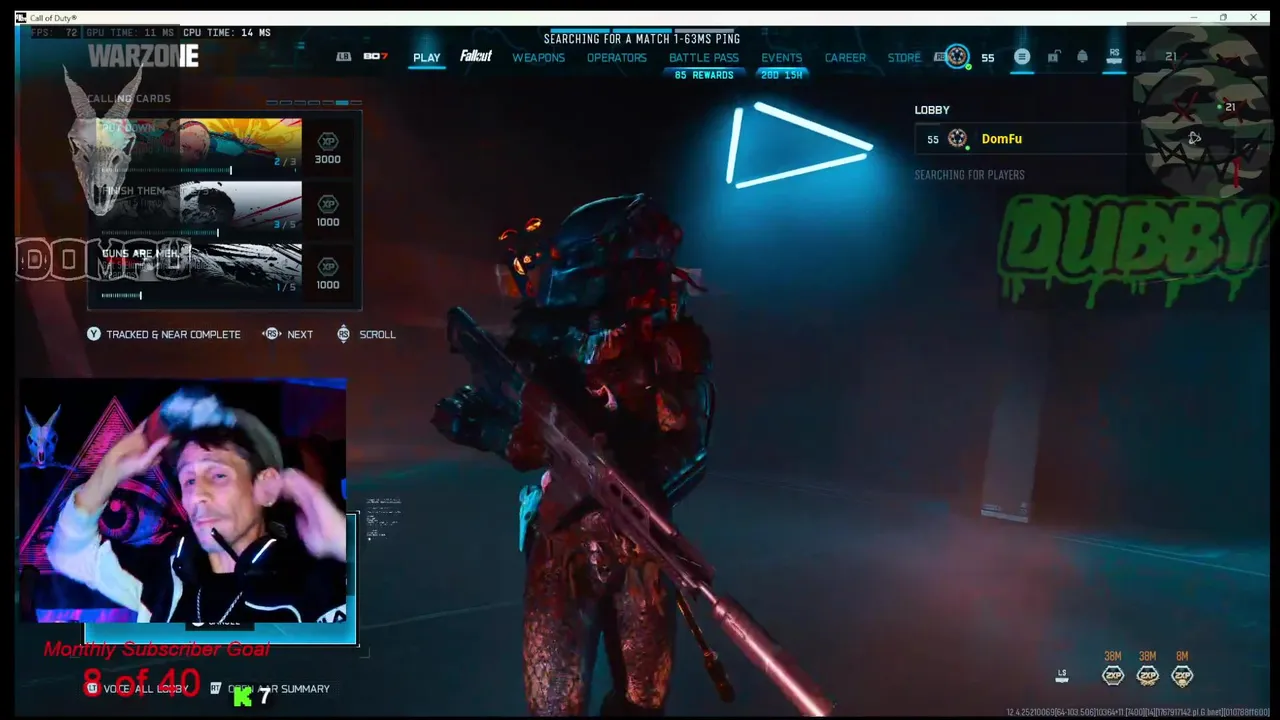Click the Y button Tracked & Near Complete
The height and width of the screenshot is (720, 1280).
(164, 334)
